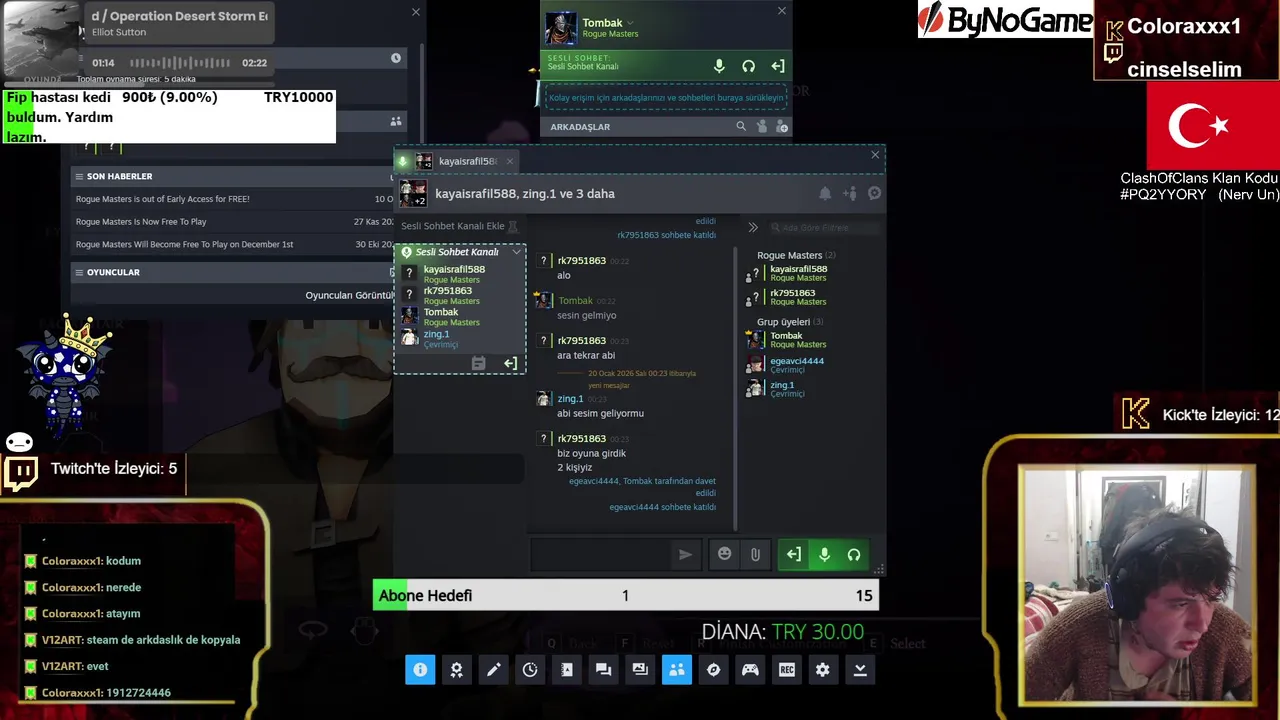Viewport: 1280px width, 720px height.
Task: Collapse the member list with double chevron
Action: coord(753,227)
